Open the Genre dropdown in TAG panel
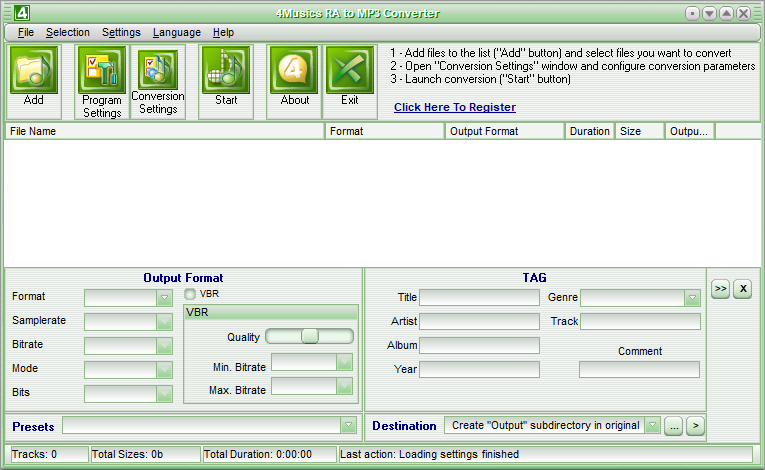This screenshot has height=470, width=765. coord(692,298)
